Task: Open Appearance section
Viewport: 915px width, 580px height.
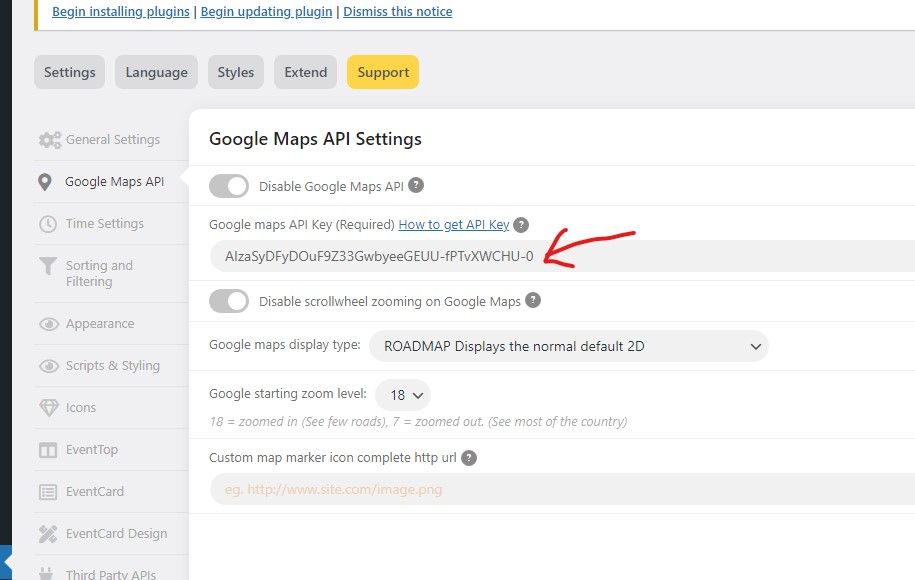Action: (x=111, y=324)
